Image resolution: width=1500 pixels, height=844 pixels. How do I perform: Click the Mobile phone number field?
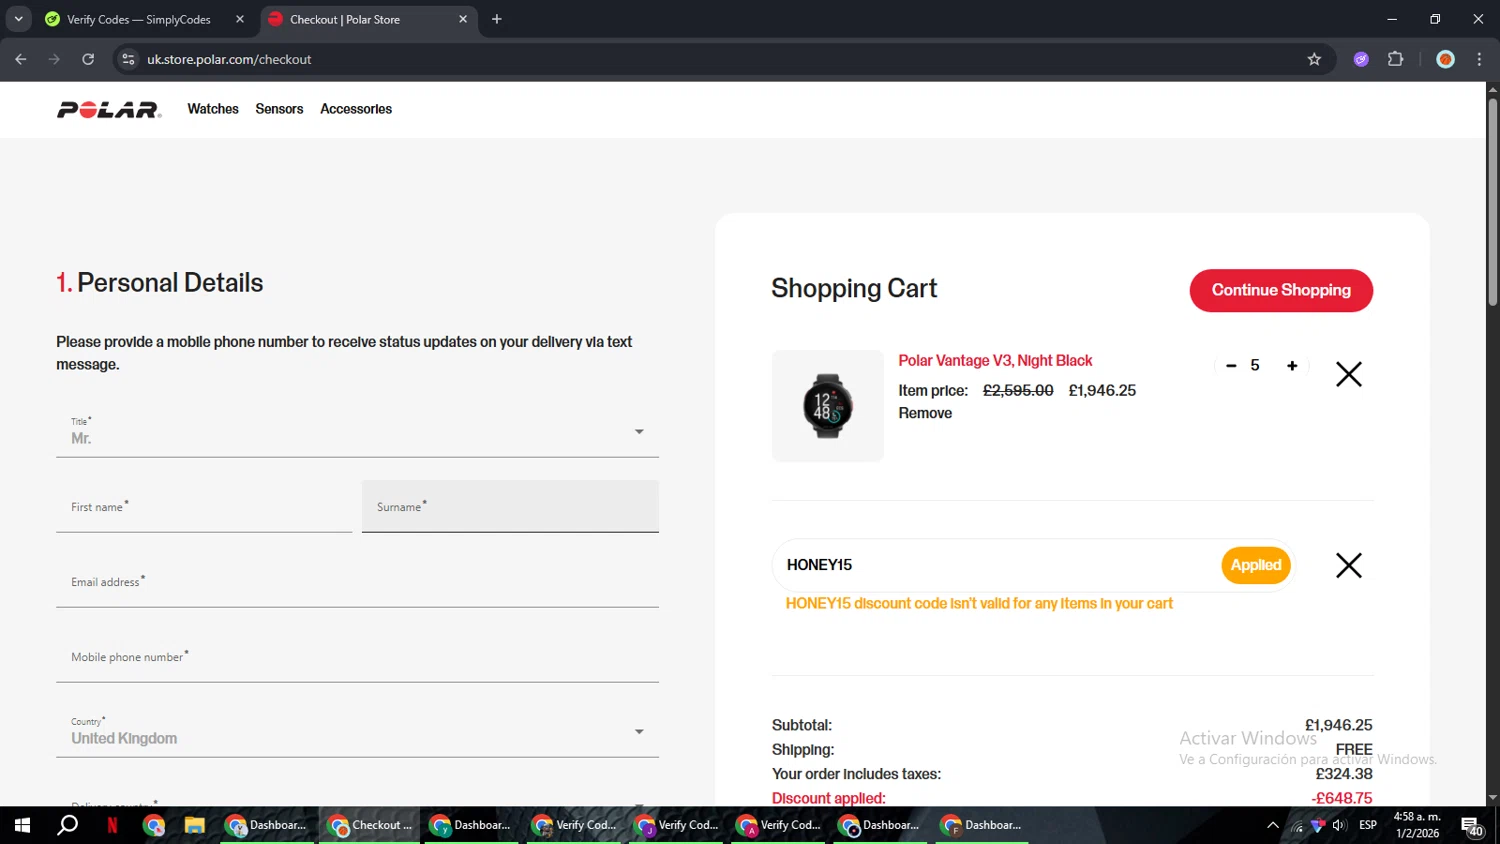pos(357,657)
